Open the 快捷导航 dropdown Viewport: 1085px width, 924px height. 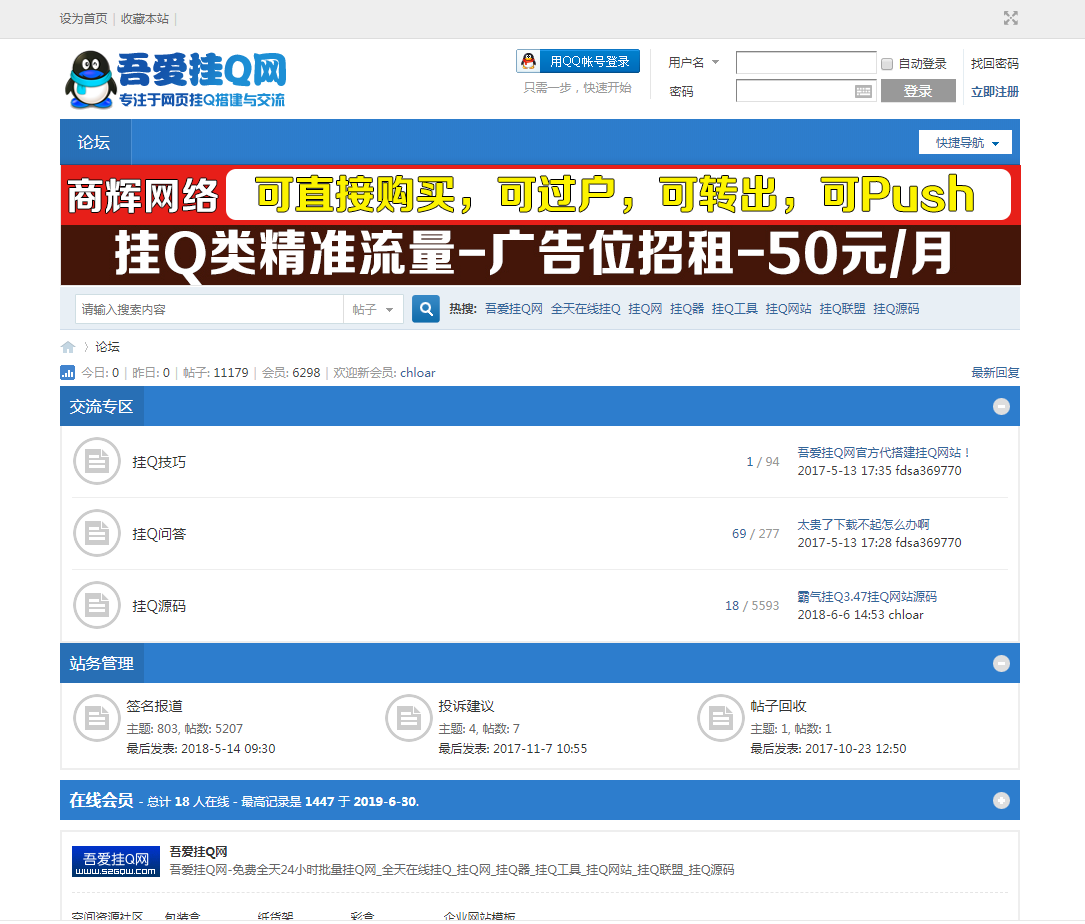965,143
